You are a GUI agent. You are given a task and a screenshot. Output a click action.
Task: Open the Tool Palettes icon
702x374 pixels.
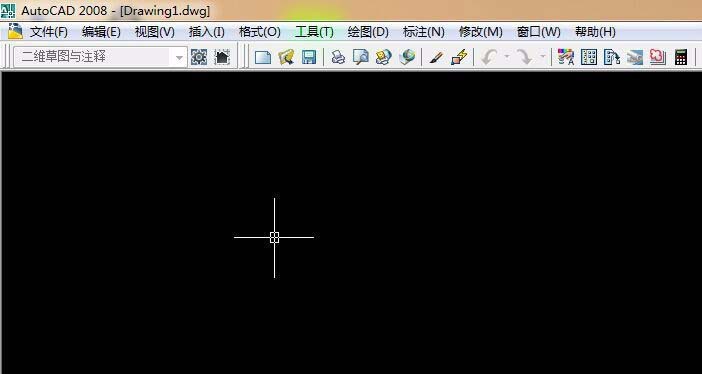tap(612, 57)
